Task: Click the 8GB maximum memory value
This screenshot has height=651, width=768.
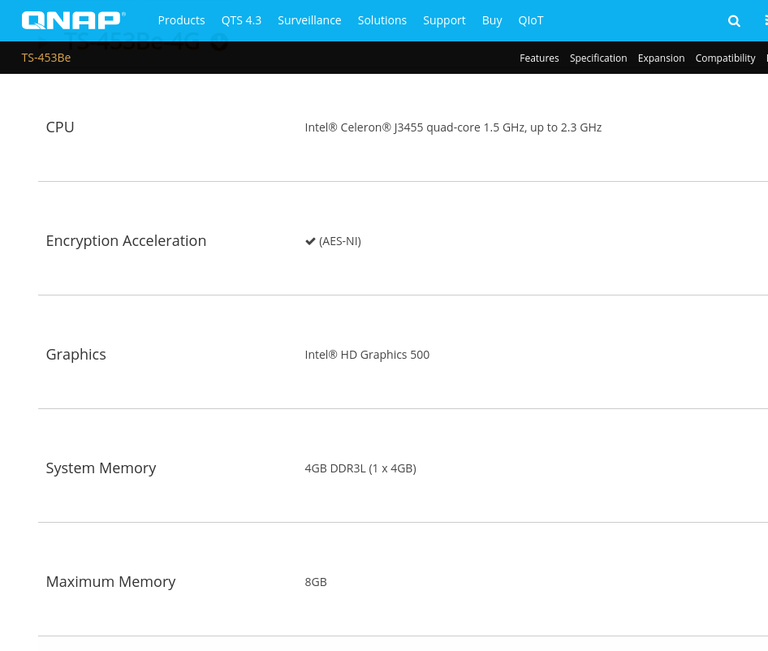Action: (x=316, y=582)
